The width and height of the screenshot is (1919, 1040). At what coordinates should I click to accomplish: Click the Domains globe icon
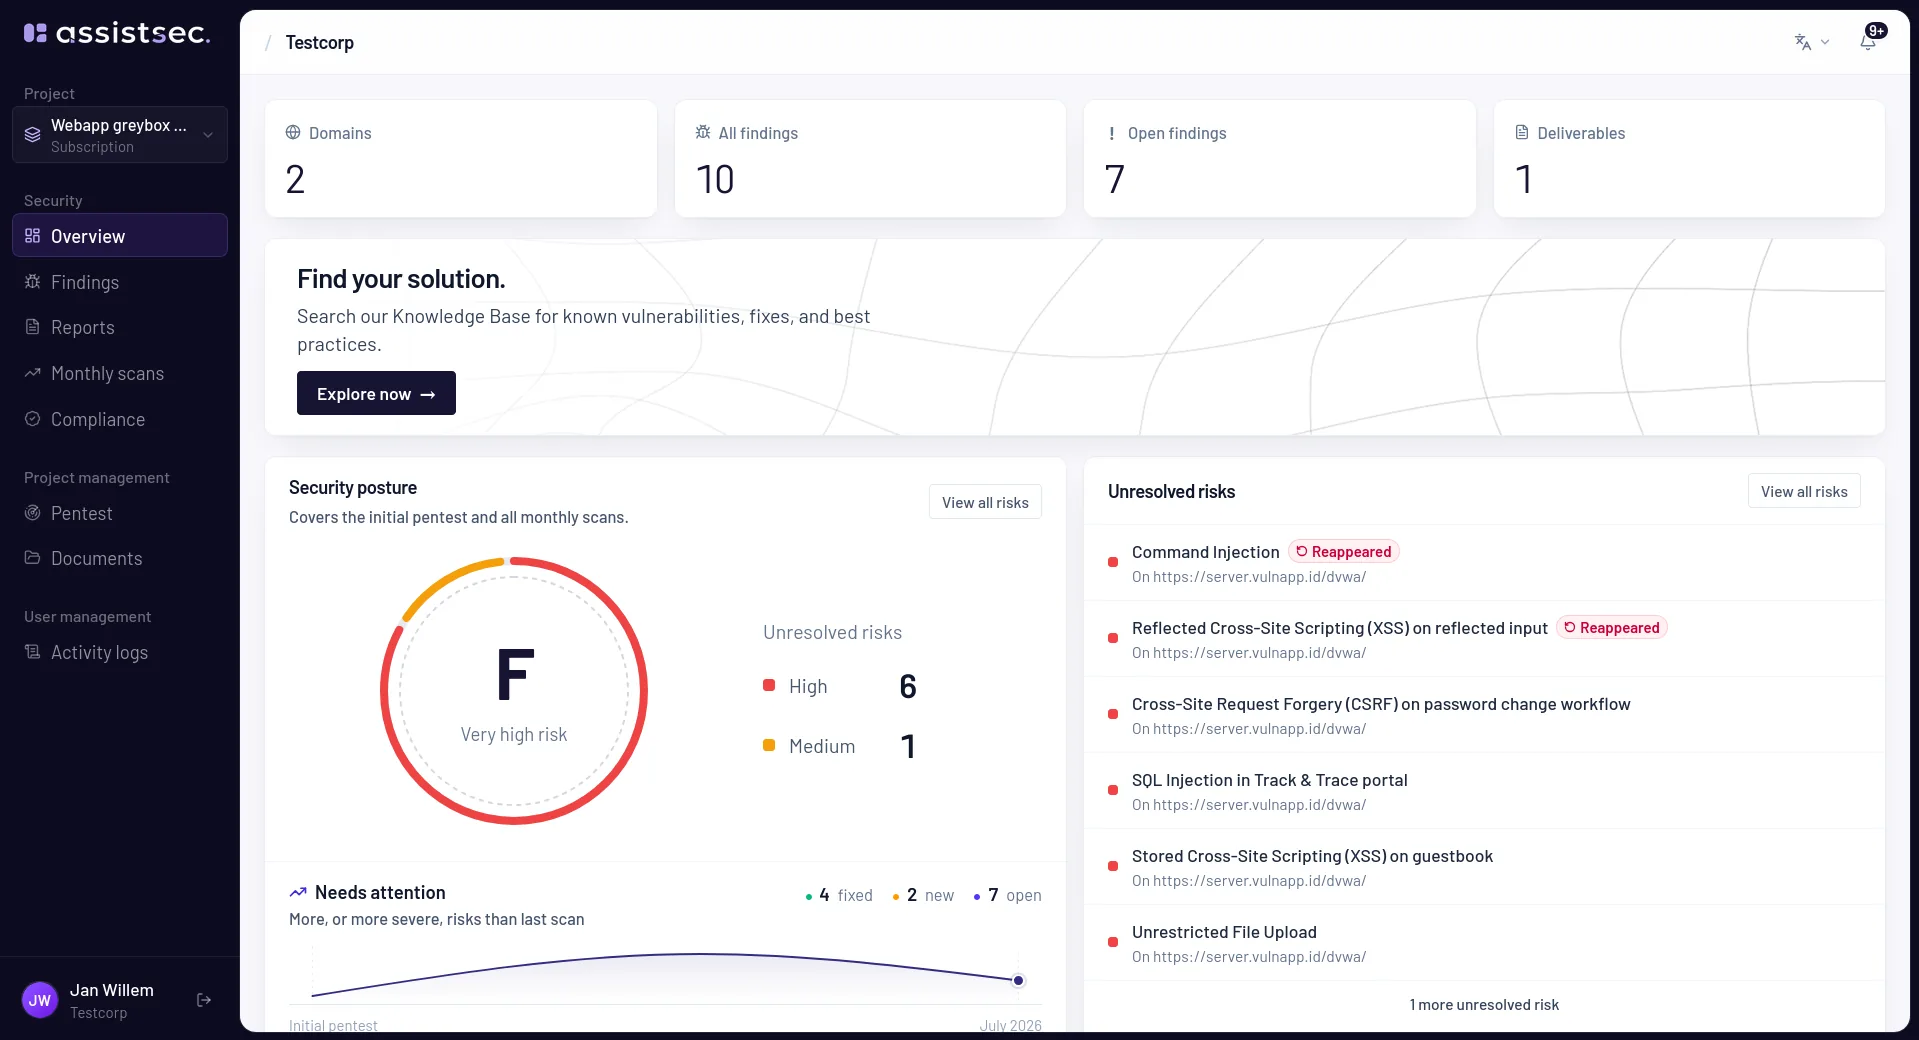[293, 132]
